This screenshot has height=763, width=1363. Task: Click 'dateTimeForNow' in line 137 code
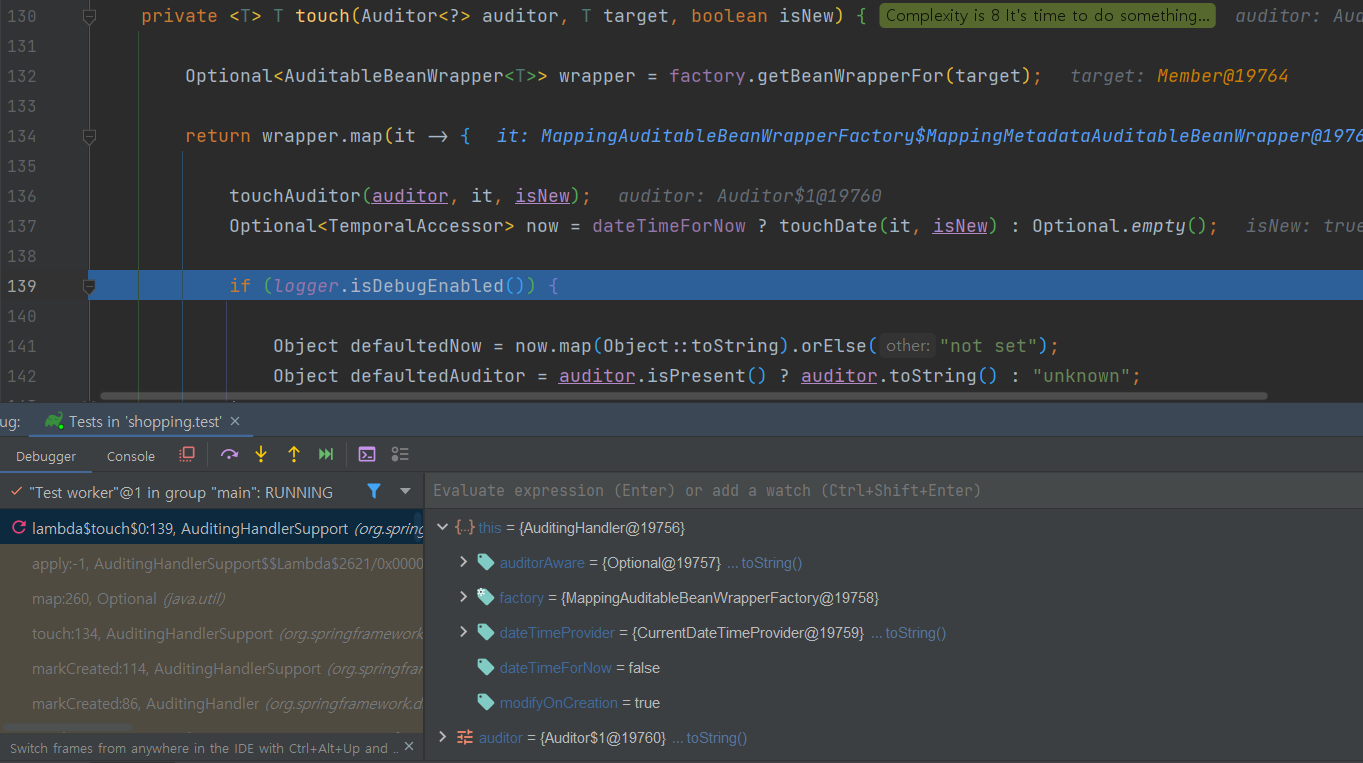coord(669,226)
